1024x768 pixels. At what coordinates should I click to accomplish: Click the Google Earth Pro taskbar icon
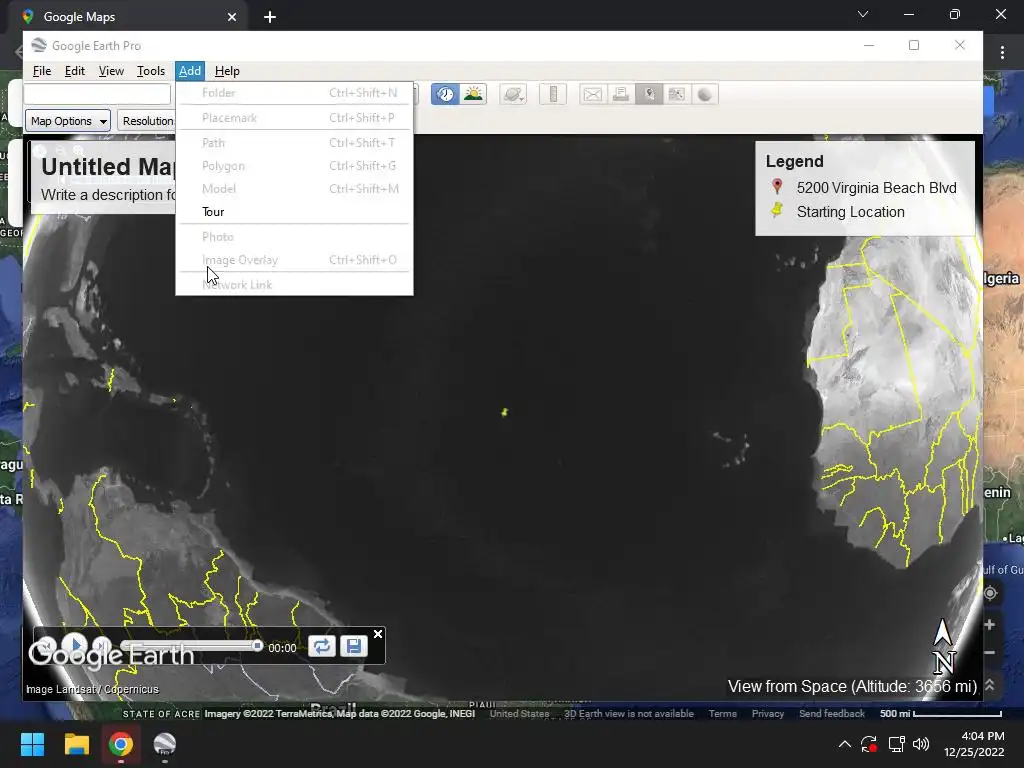tap(165, 744)
